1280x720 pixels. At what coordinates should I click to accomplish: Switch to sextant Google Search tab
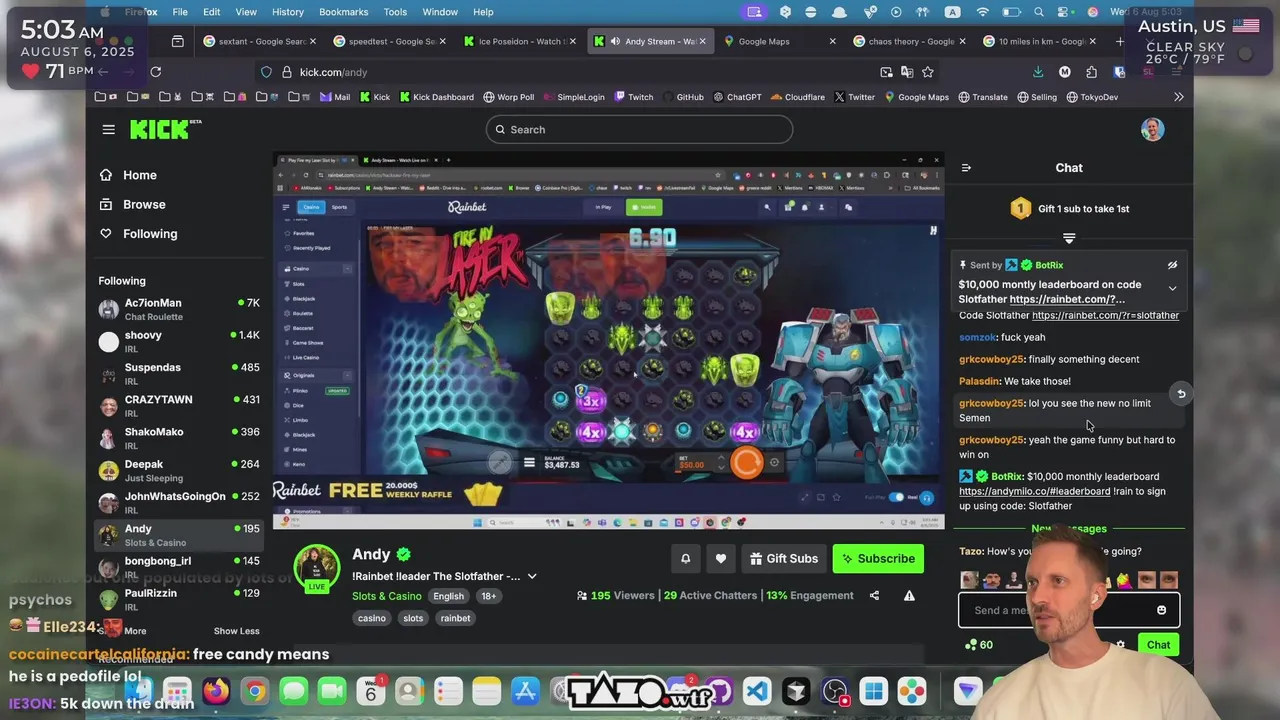(258, 42)
